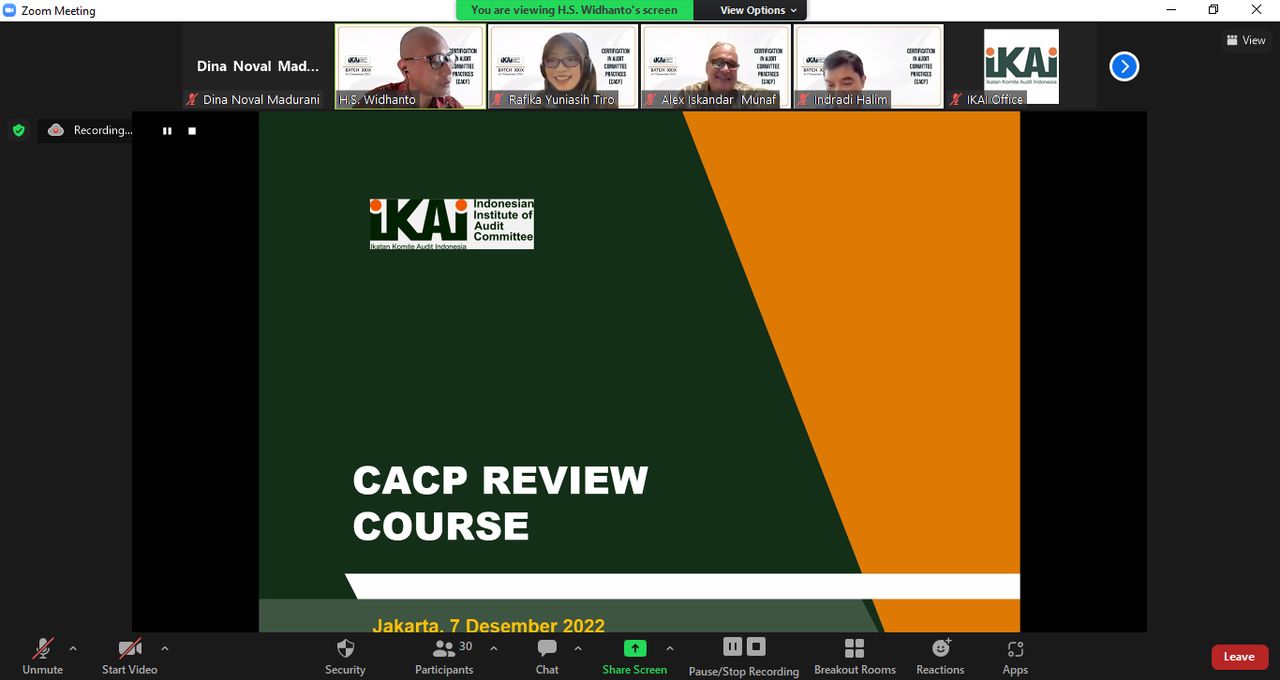Image resolution: width=1280 pixels, height=680 pixels.
Task: Select Dina Noval Madurani participant tile
Action: [258, 67]
